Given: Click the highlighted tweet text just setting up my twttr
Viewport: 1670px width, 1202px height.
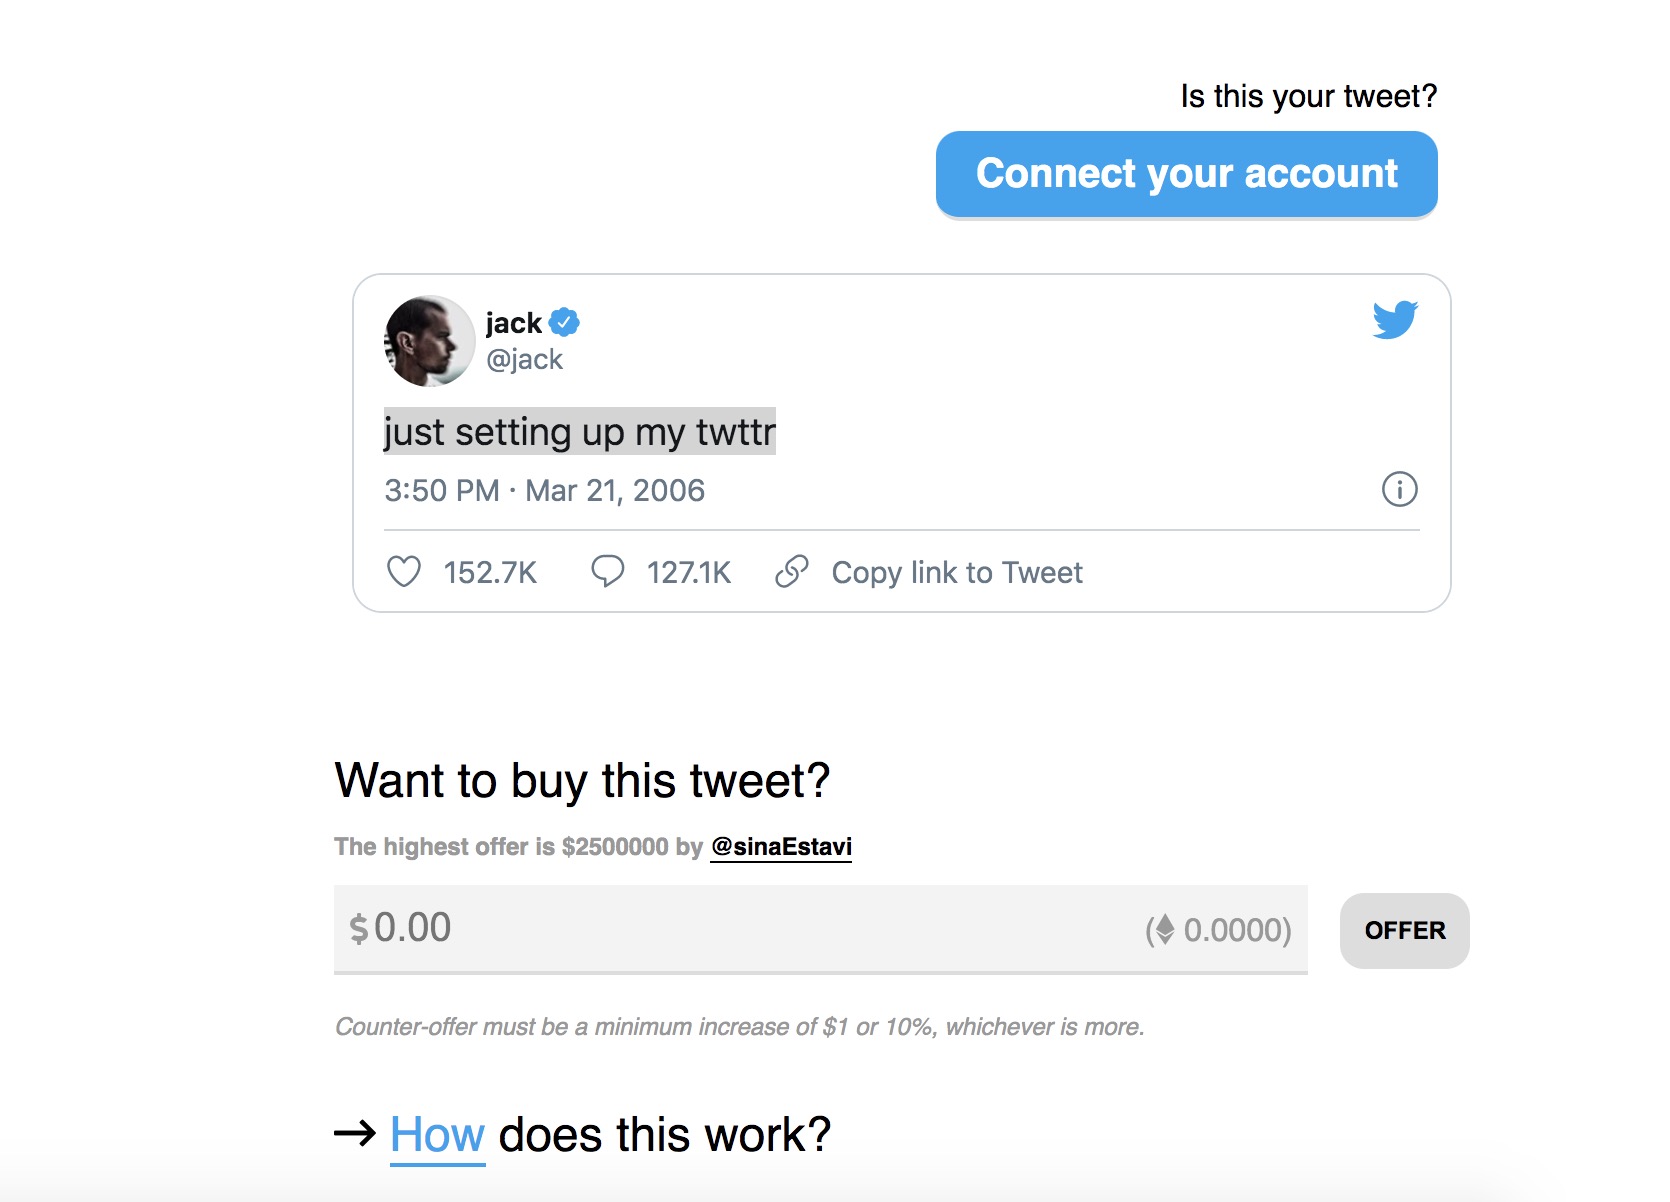Looking at the screenshot, I should point(579,432).
